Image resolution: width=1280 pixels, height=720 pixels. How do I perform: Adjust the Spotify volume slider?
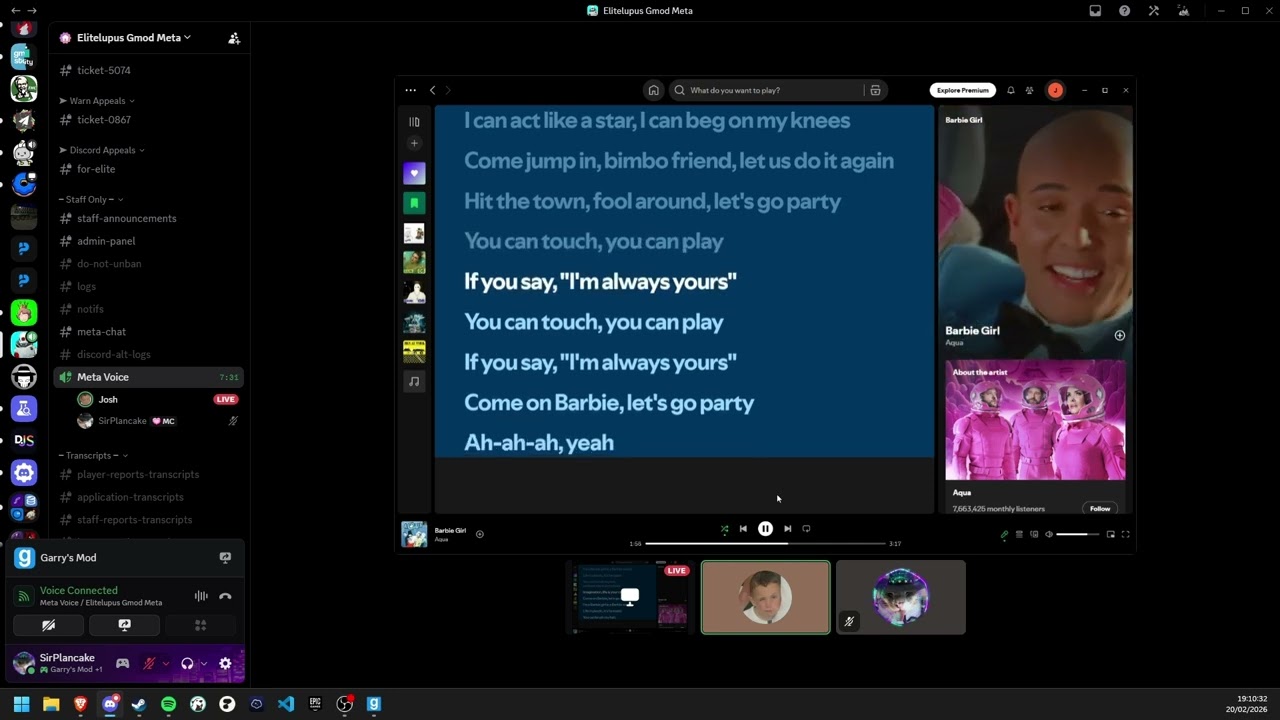[x=1078, y=534]
